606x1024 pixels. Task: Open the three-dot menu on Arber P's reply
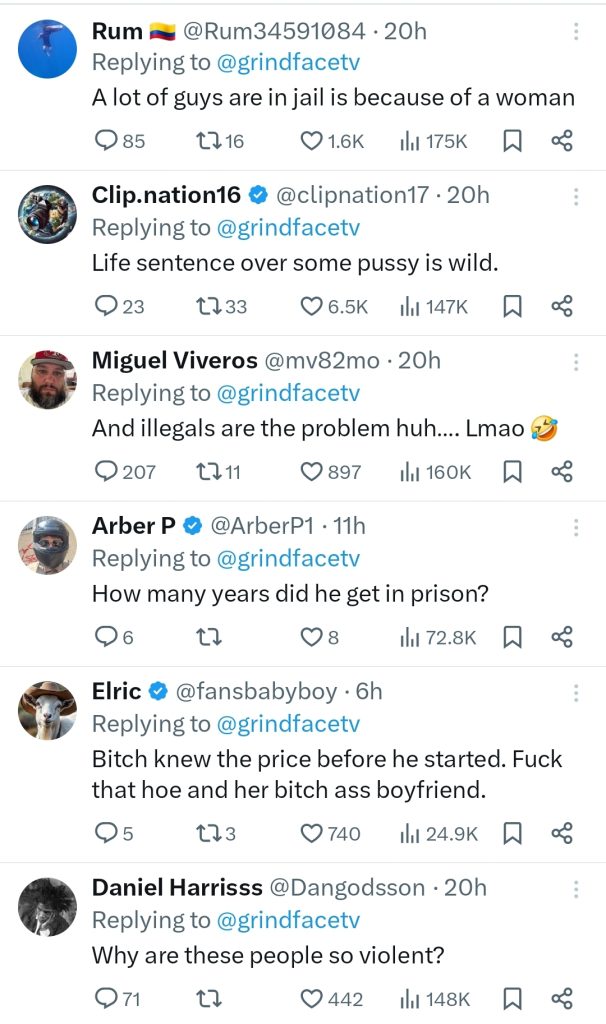tap(576, 526)
